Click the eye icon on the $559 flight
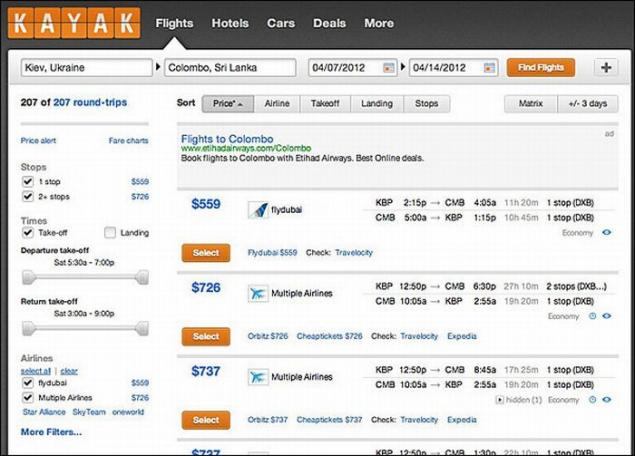This screenshot has height=456, width=635. (x=606, y=232)
